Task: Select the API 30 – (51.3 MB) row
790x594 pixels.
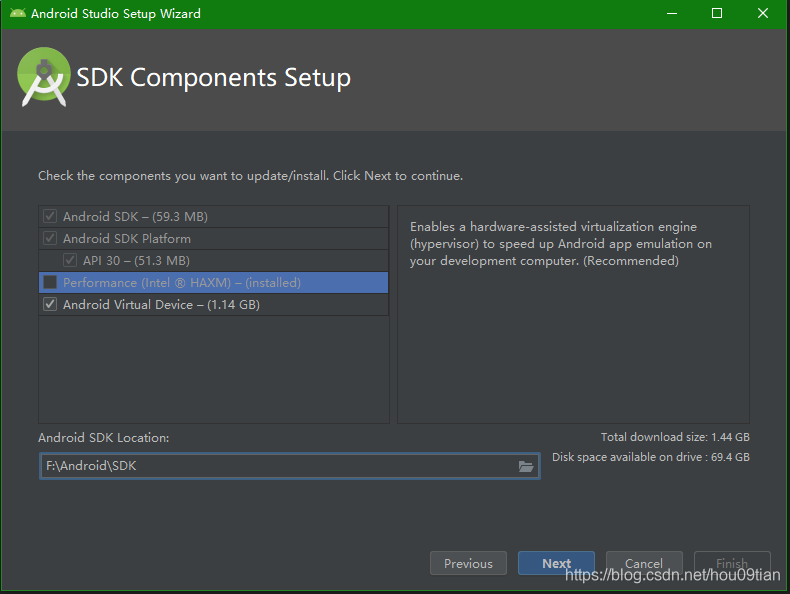Action: pos(214,260)
